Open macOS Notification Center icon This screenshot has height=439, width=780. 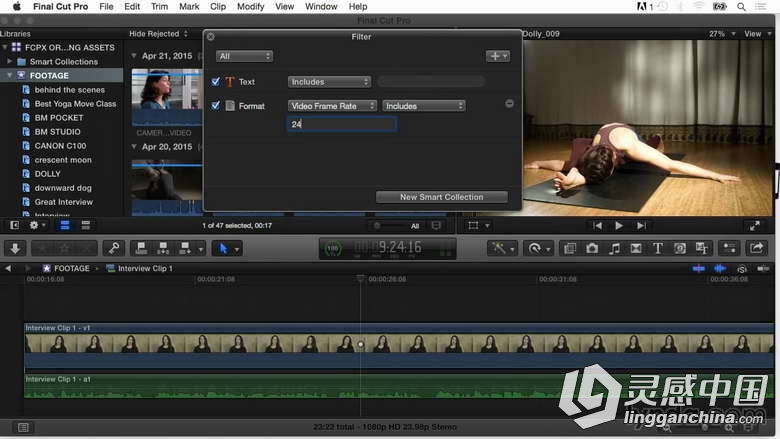click(761, 6)
